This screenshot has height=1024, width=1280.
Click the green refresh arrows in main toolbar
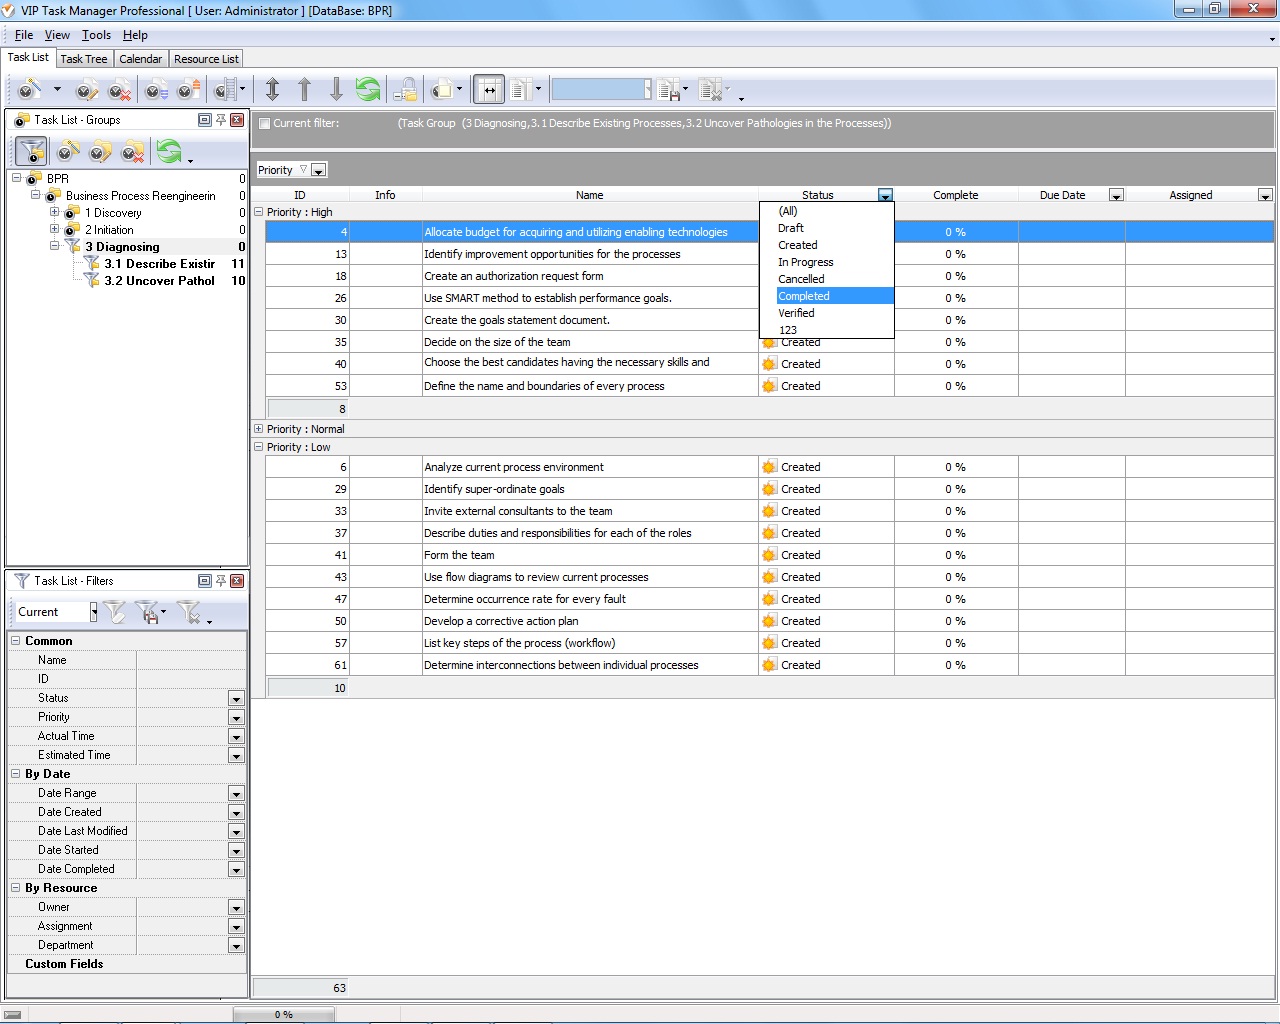coord(368,90)
